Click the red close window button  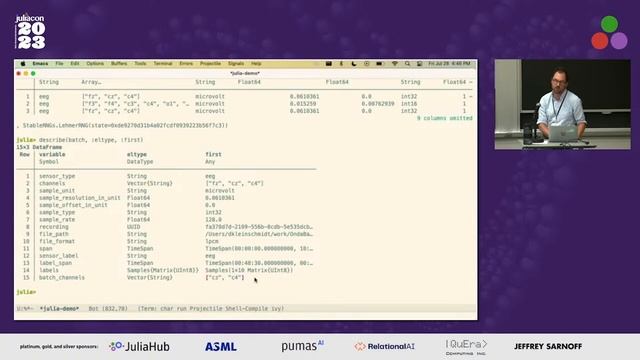click(x=18, y=73)
